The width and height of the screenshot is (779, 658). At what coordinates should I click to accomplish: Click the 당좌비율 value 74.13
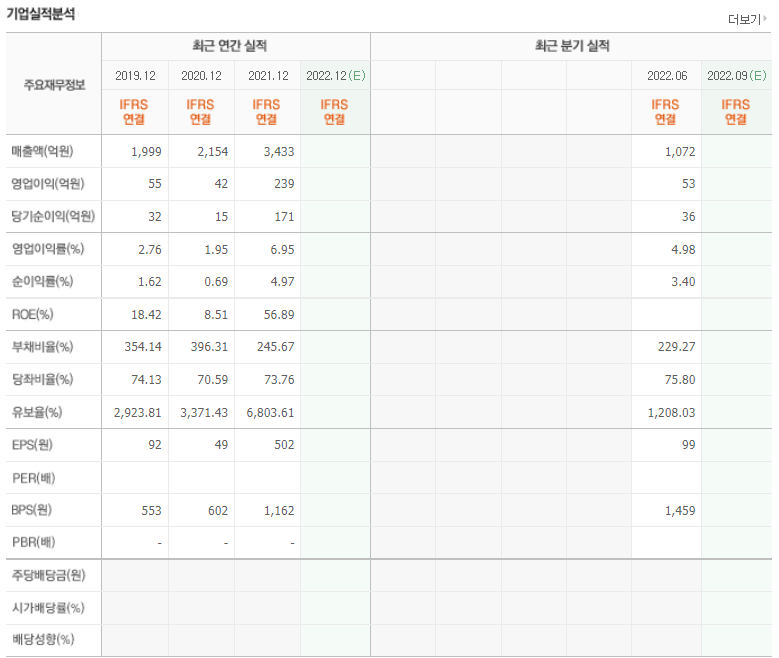click(146, 380)
